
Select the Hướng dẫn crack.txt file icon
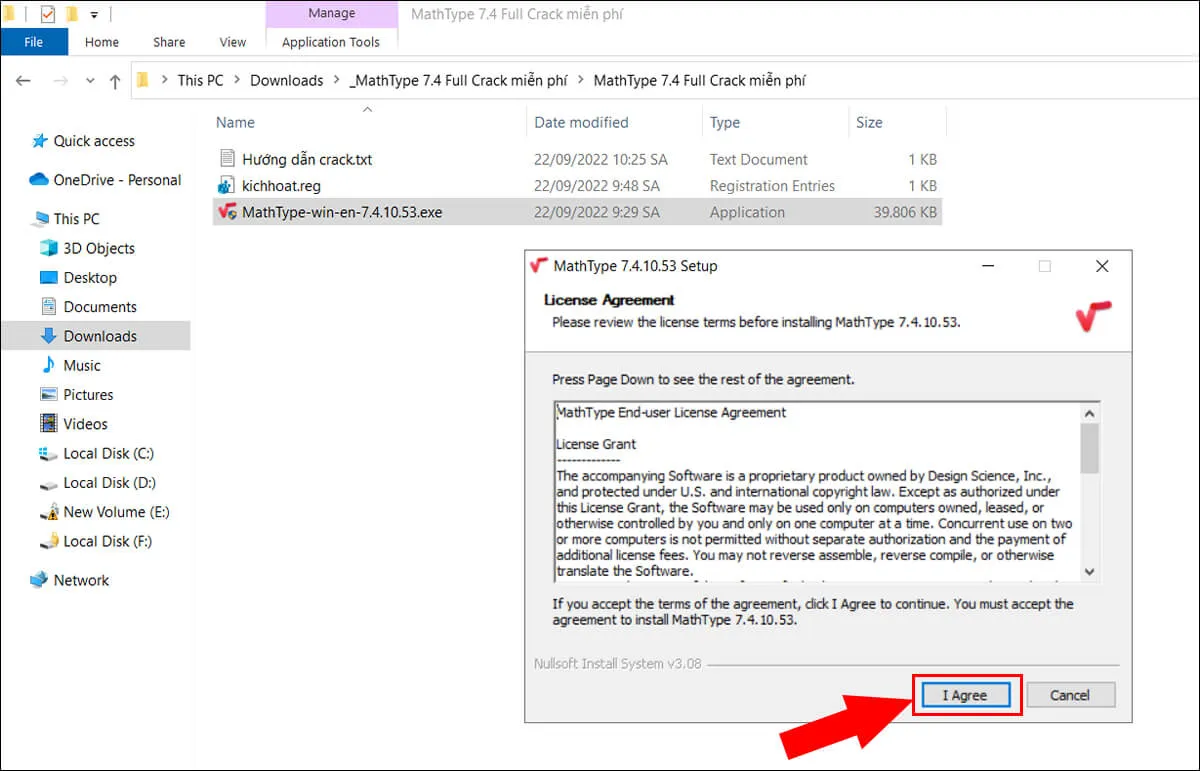226,159
